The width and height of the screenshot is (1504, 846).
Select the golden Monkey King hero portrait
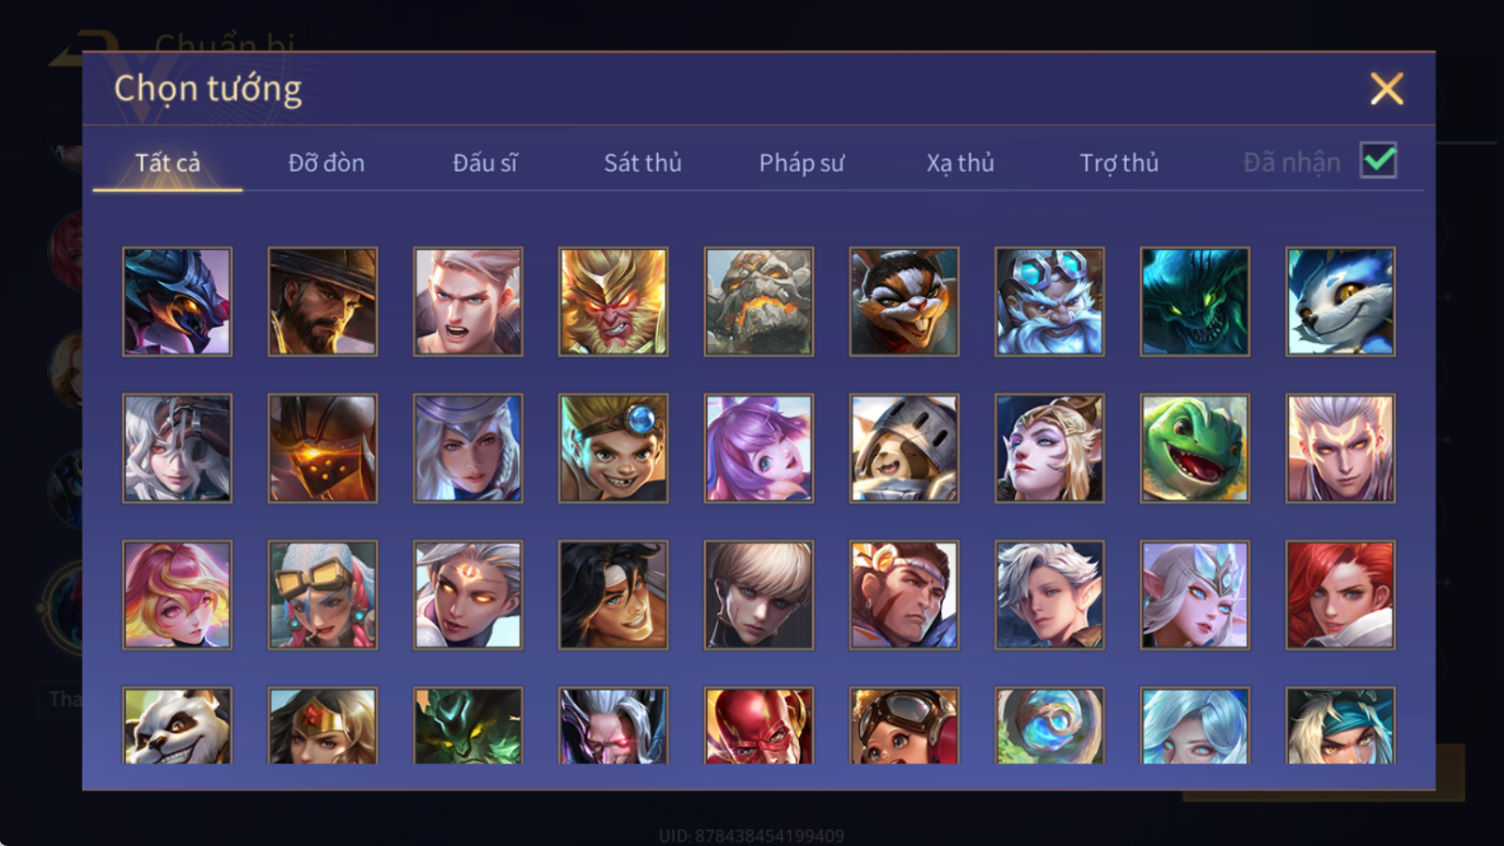[x=613, y=302]
